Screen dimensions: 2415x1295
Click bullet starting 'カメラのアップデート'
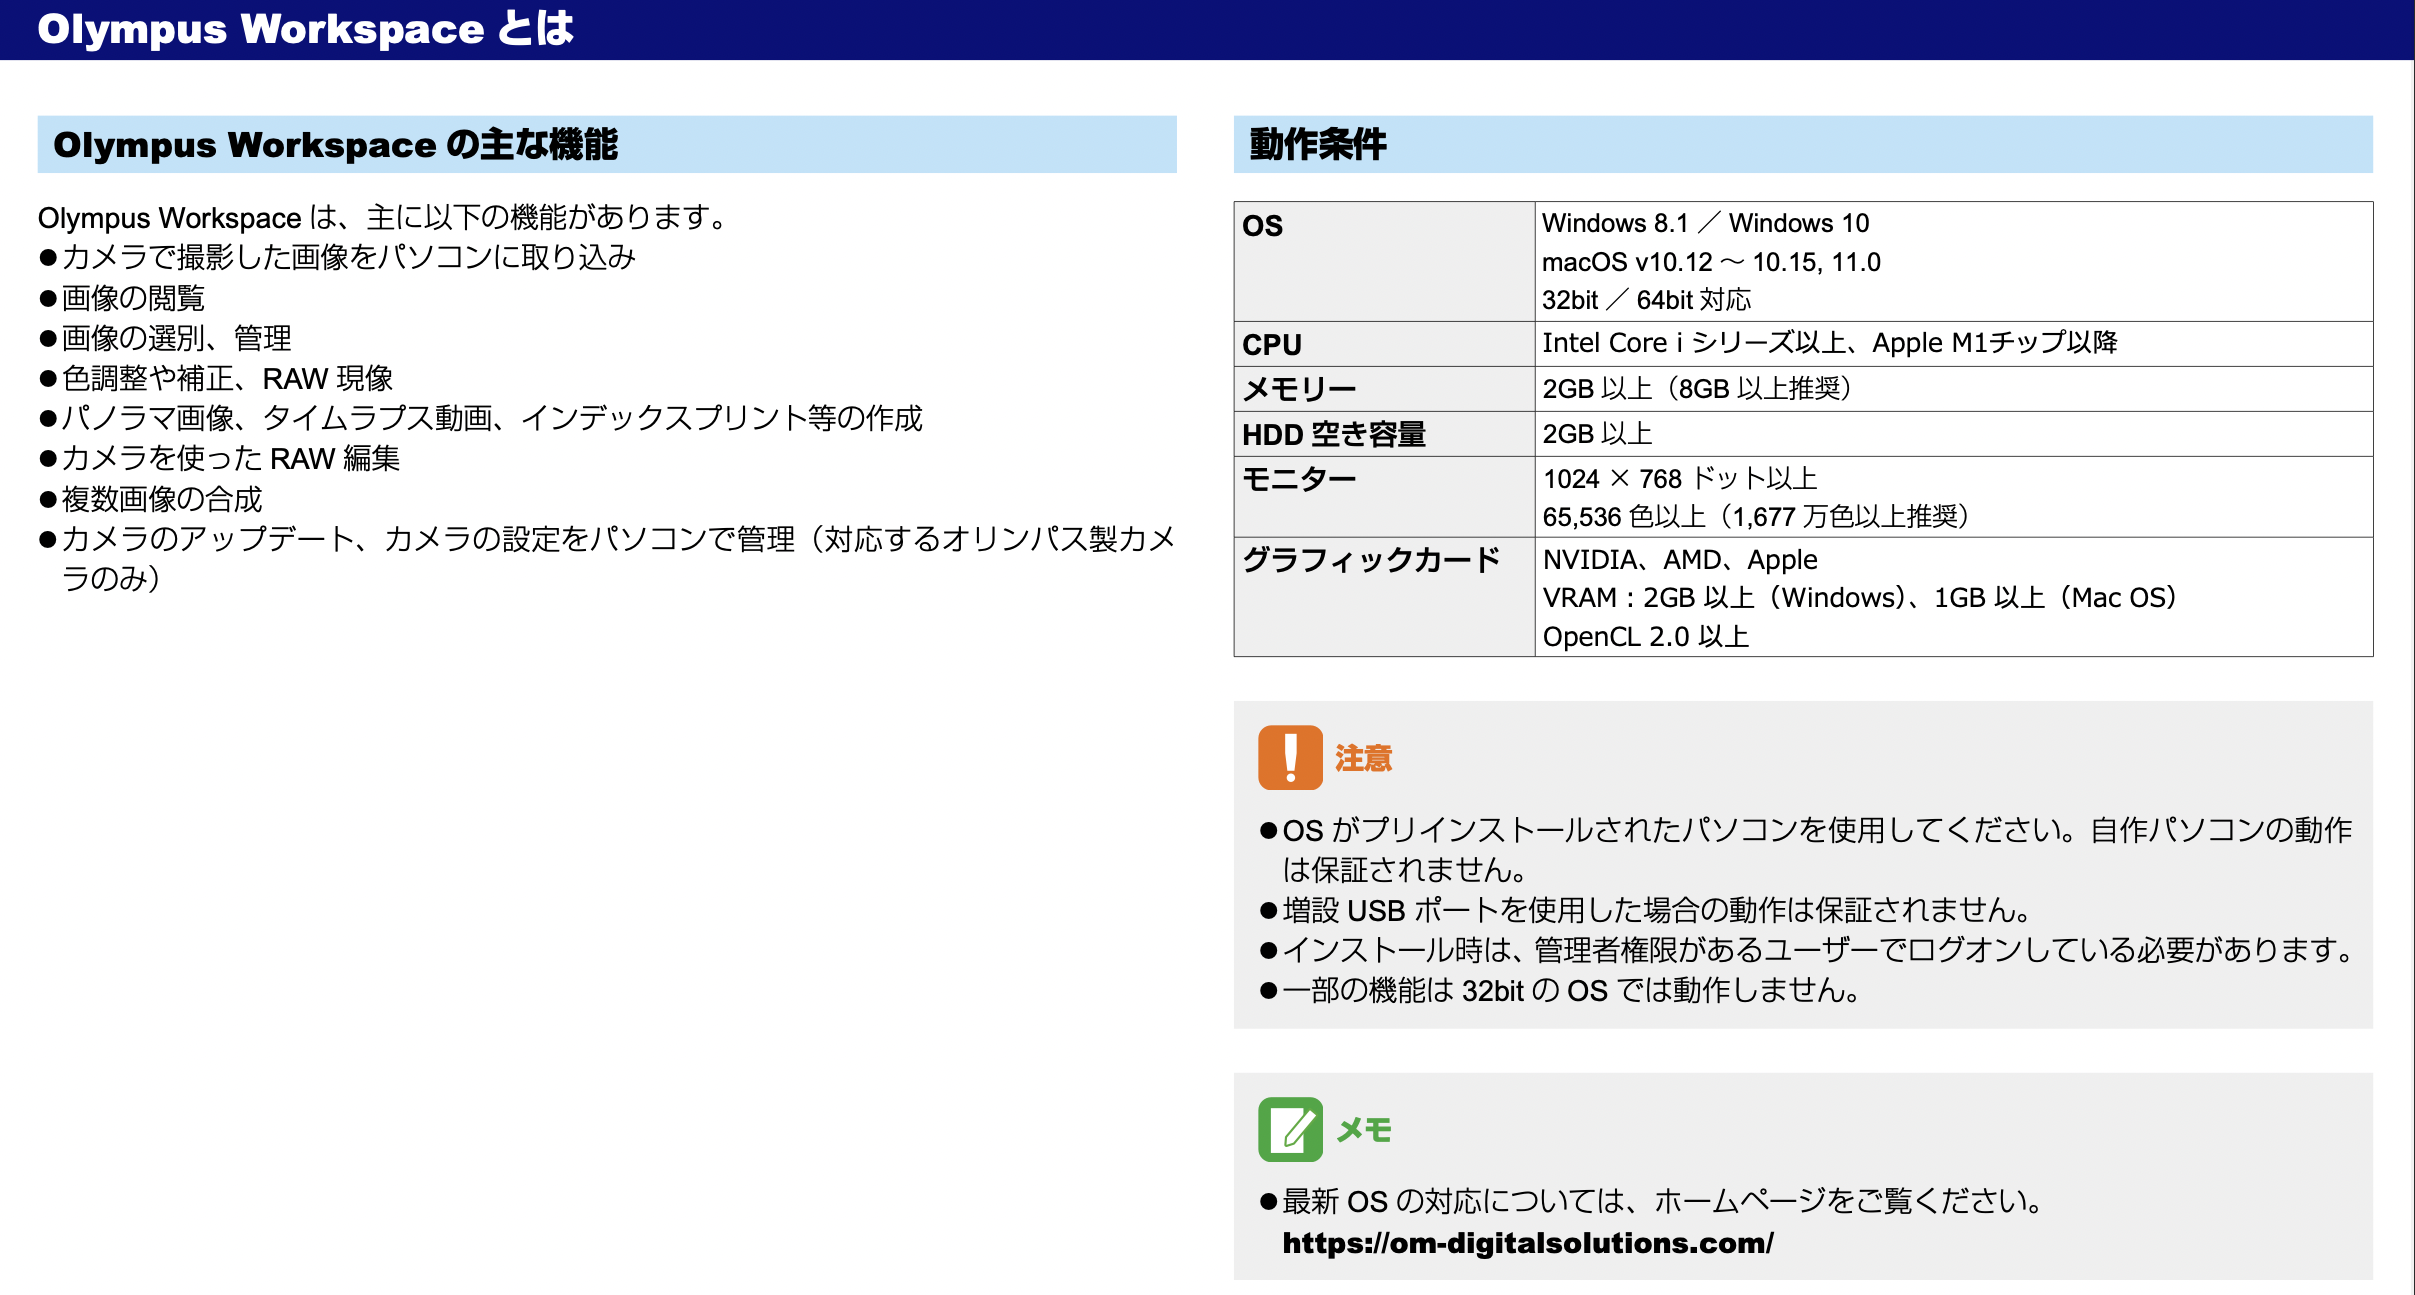(x=607, y=559)
